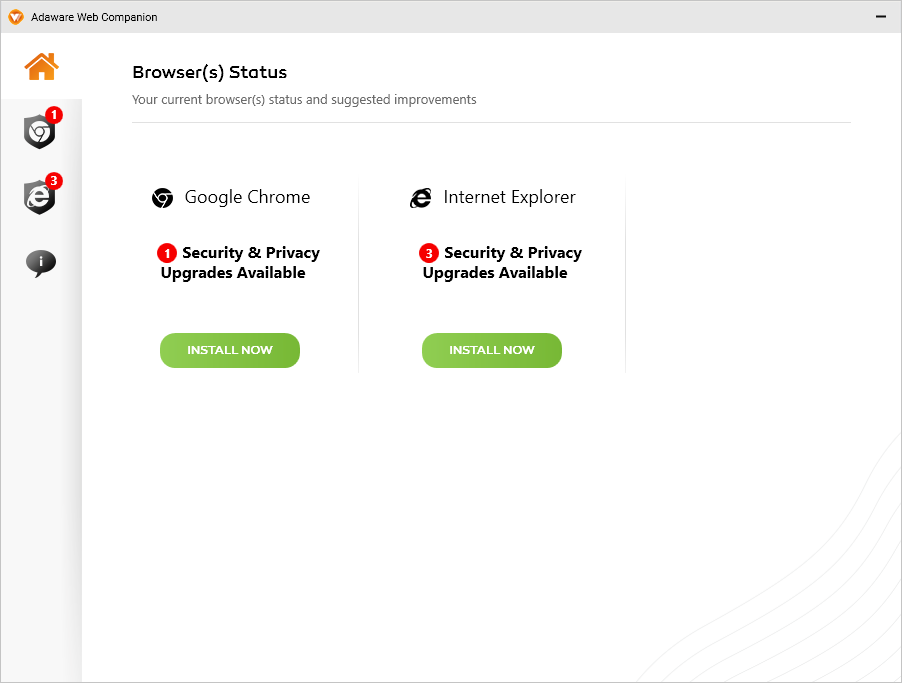Click red badge on sidebar Chrome shield
902x683 pixels.
tap(54, 115)
